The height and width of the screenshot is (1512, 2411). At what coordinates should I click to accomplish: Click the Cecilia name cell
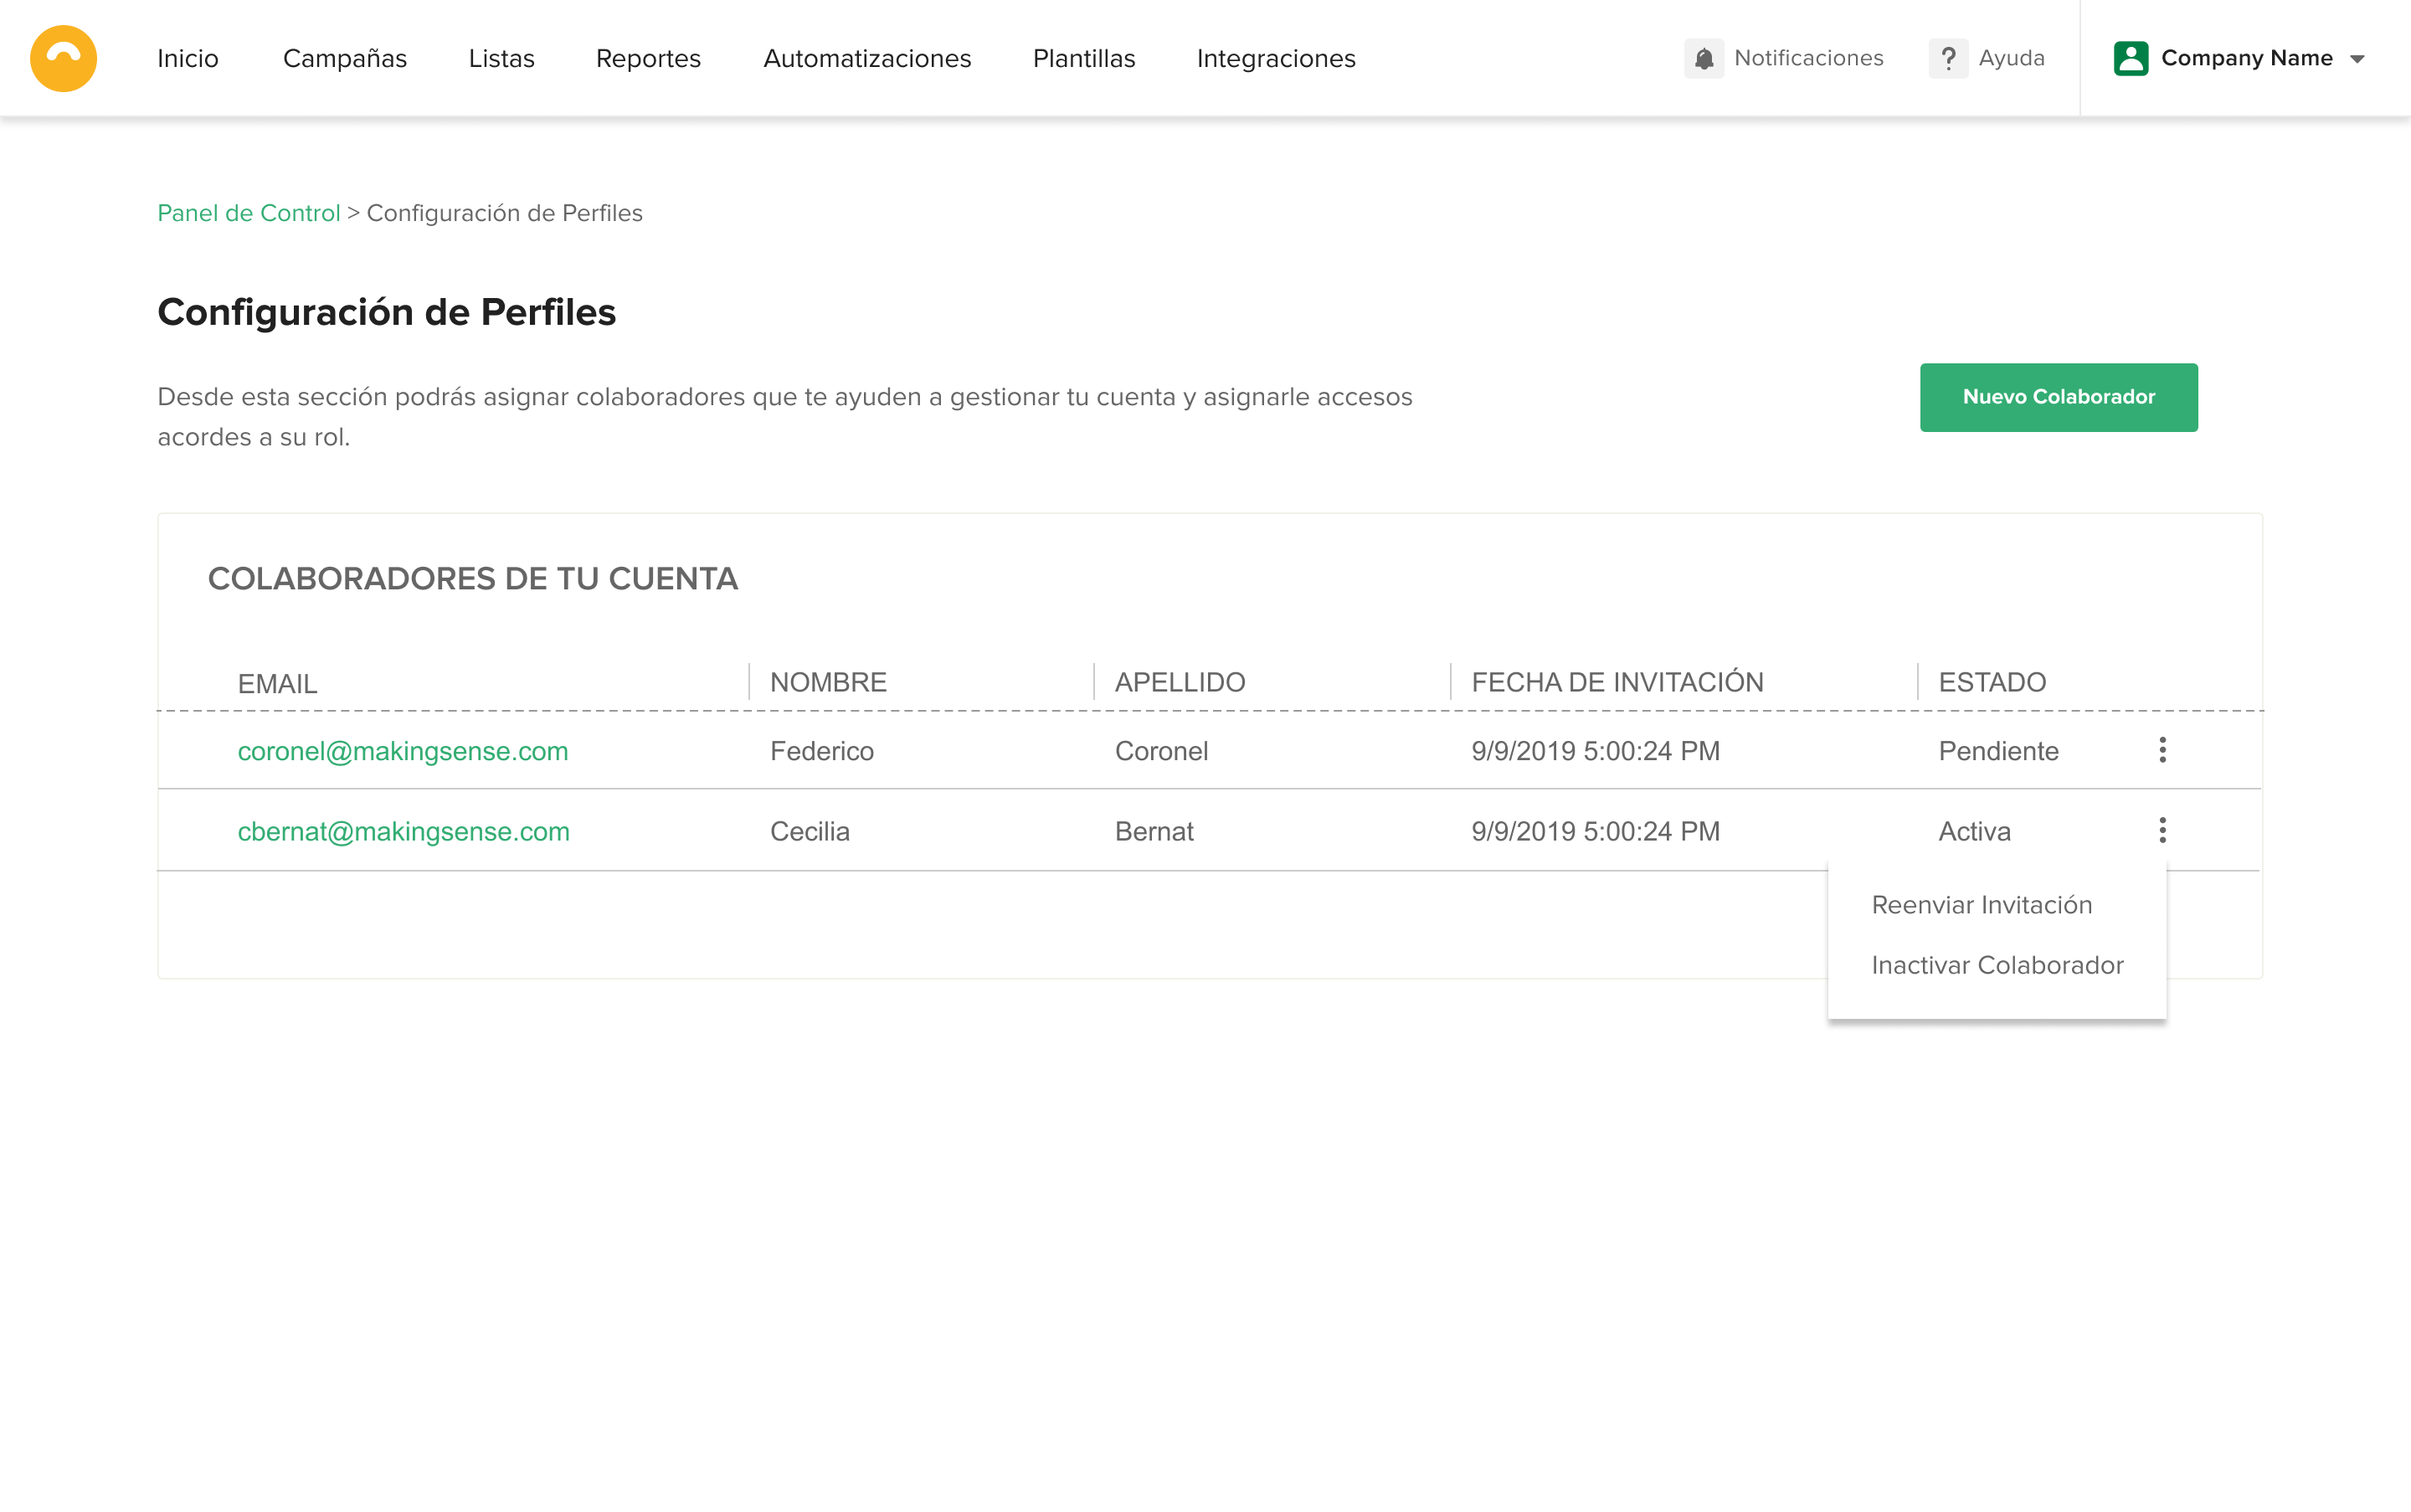point(810,831)
